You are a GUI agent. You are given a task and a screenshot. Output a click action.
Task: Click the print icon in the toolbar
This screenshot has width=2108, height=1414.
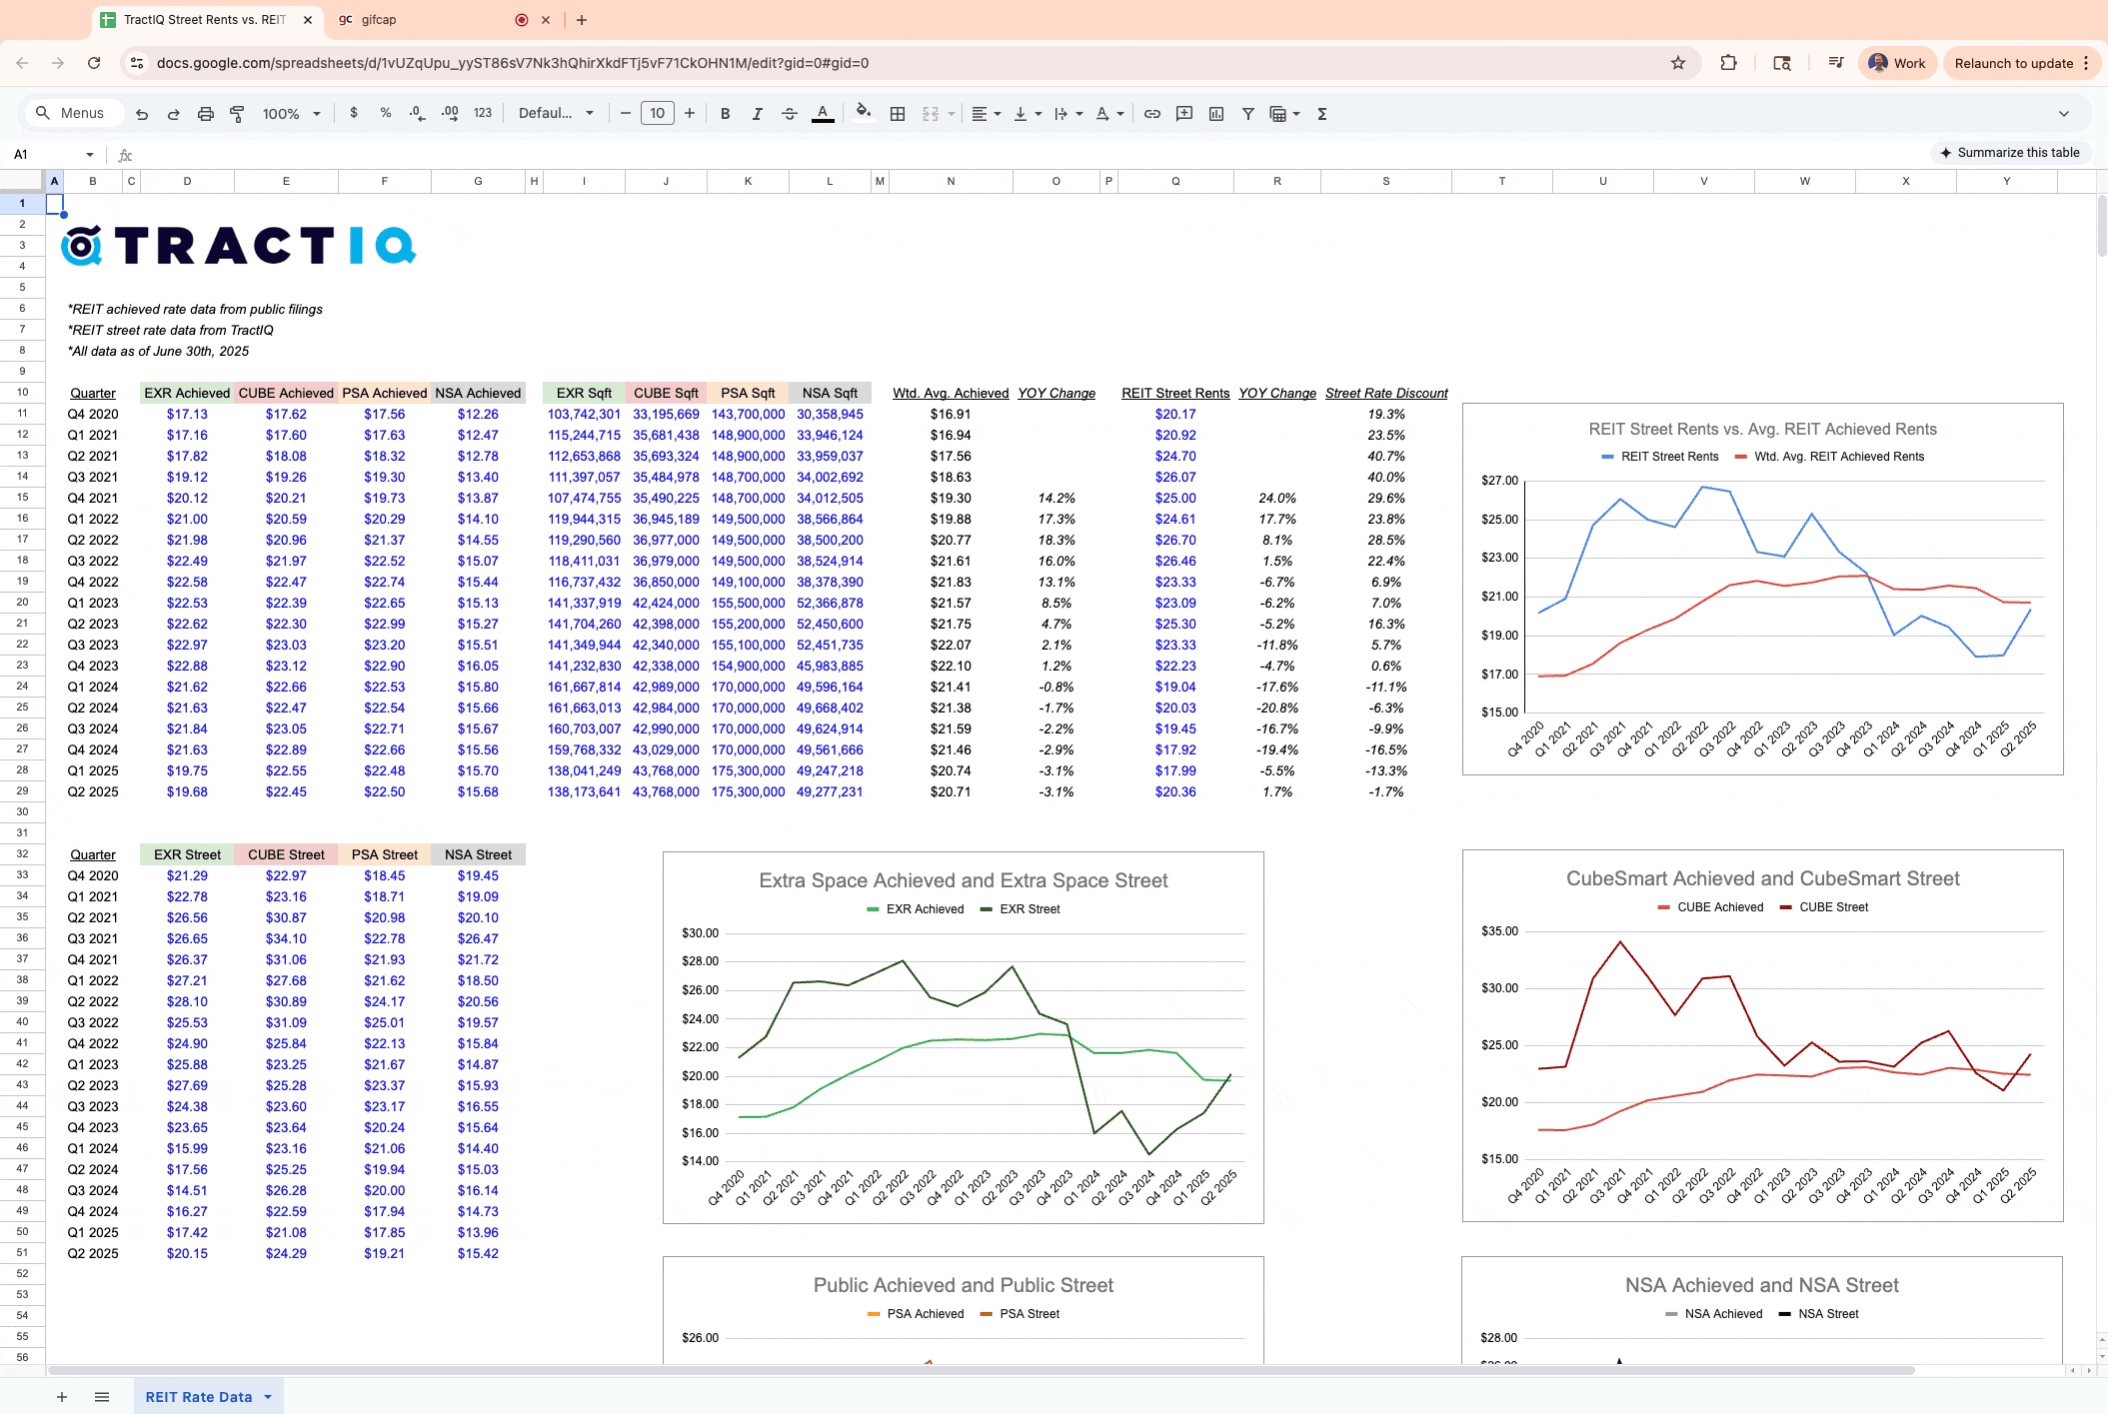pyautogui.click(x=205, y=114)
